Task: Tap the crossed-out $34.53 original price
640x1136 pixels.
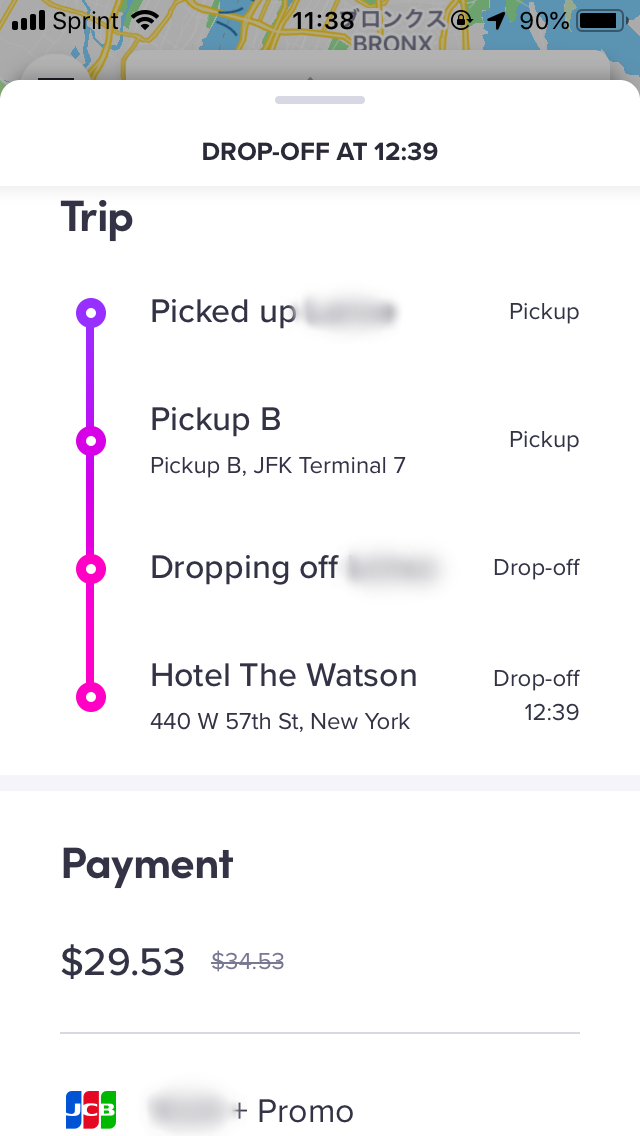Action: point(247,961)
